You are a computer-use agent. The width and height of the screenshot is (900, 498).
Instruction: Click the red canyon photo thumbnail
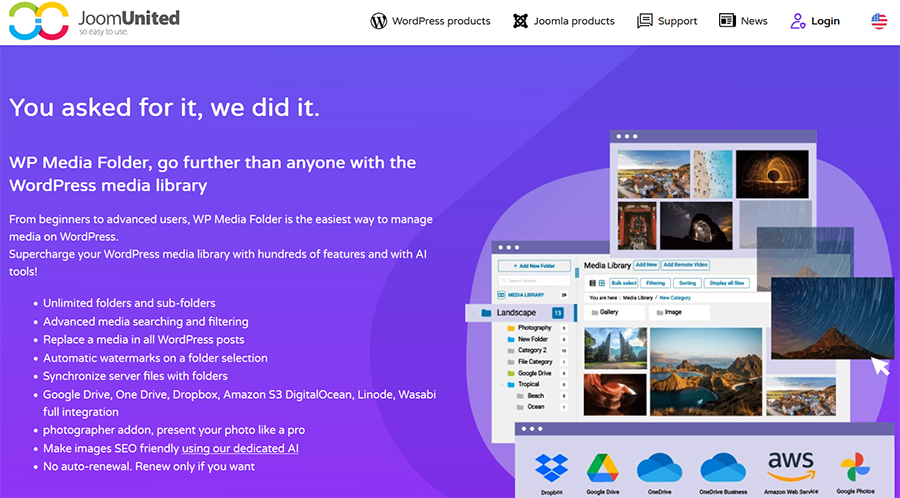coord(615,394)
